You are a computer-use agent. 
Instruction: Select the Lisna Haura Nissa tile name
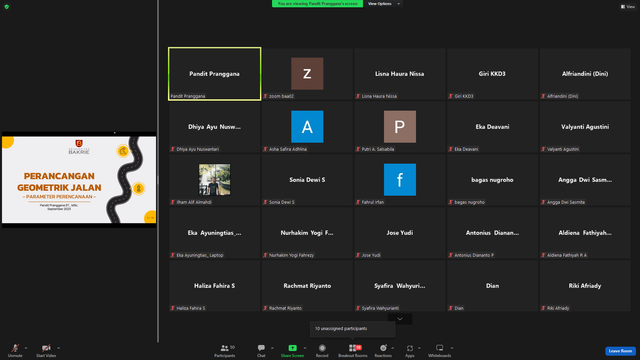point(400,74)
